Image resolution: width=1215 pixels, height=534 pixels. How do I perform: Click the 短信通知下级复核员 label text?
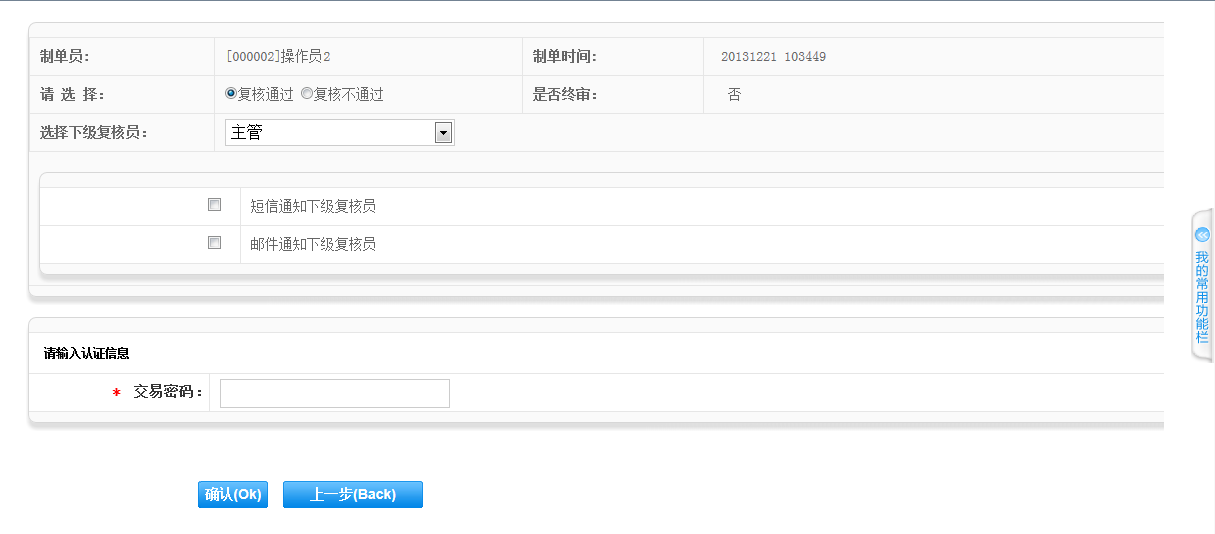tap(313, 207)
